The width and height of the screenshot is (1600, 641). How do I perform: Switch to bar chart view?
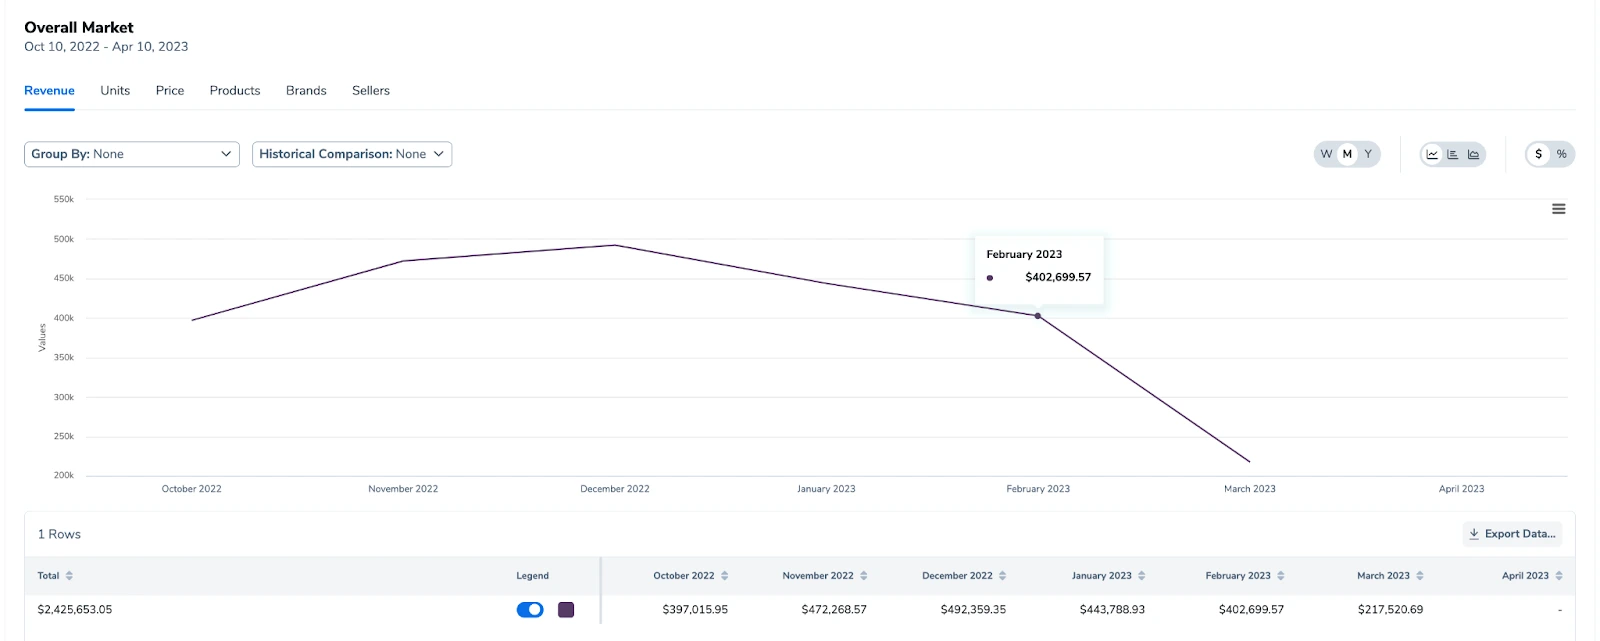pos(1453,154)
